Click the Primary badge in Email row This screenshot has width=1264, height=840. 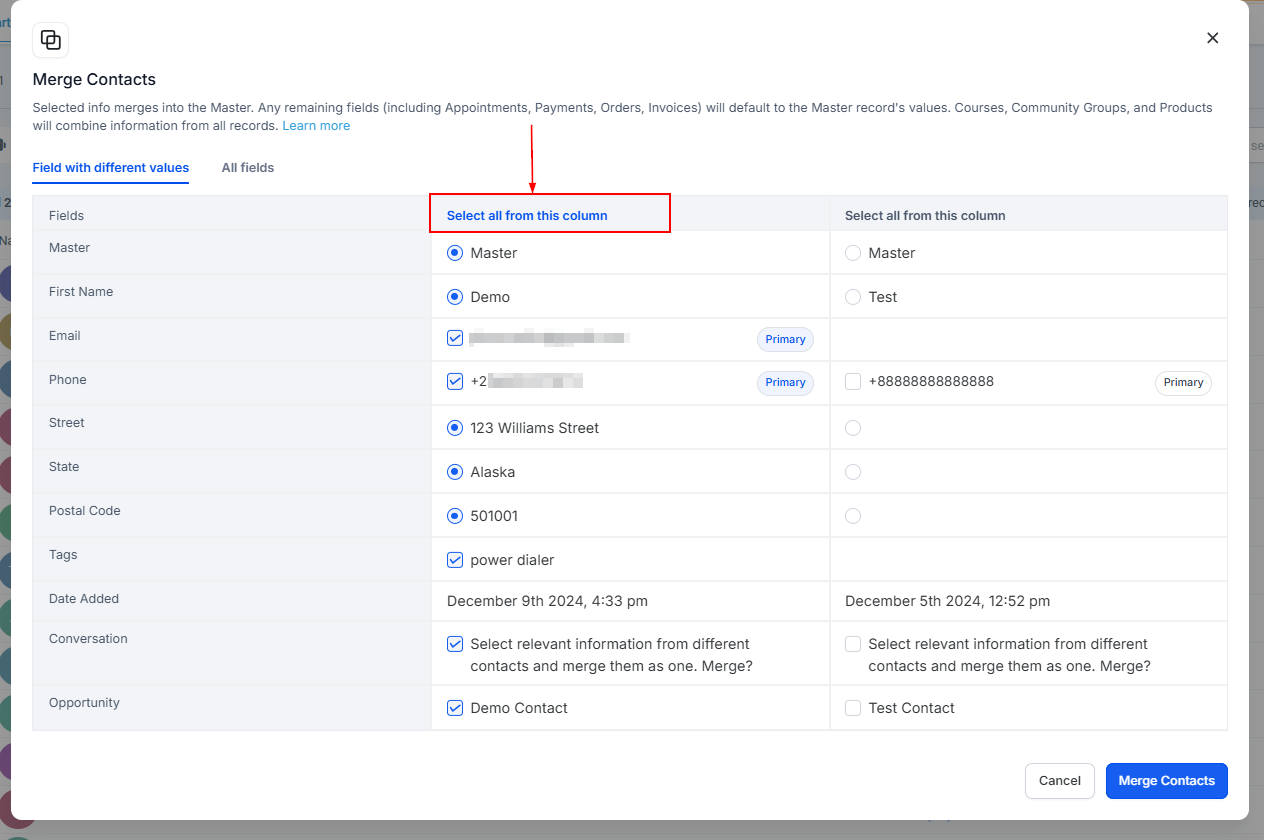pyautogui.click(x=785, y=340)
